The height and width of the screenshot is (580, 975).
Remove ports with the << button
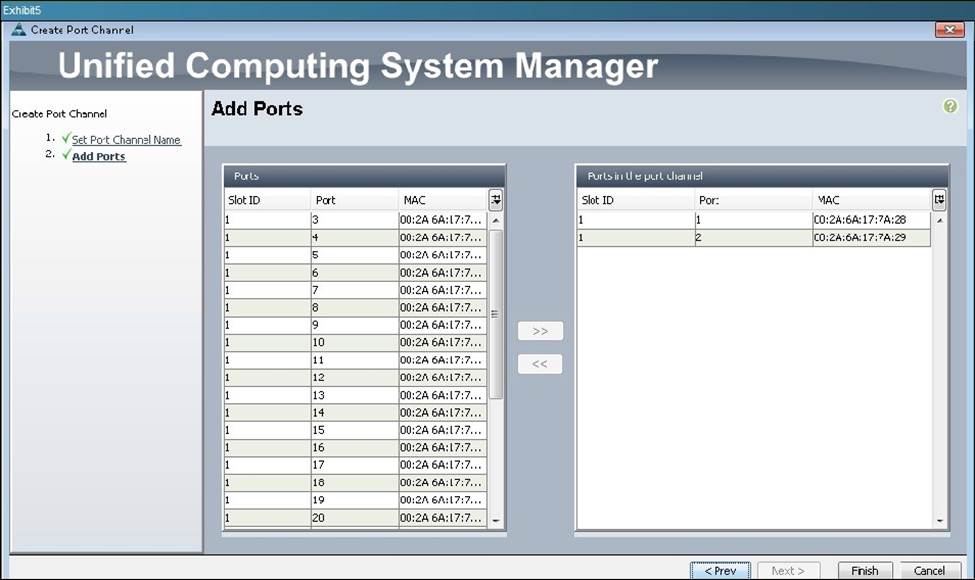pos(540,364)
